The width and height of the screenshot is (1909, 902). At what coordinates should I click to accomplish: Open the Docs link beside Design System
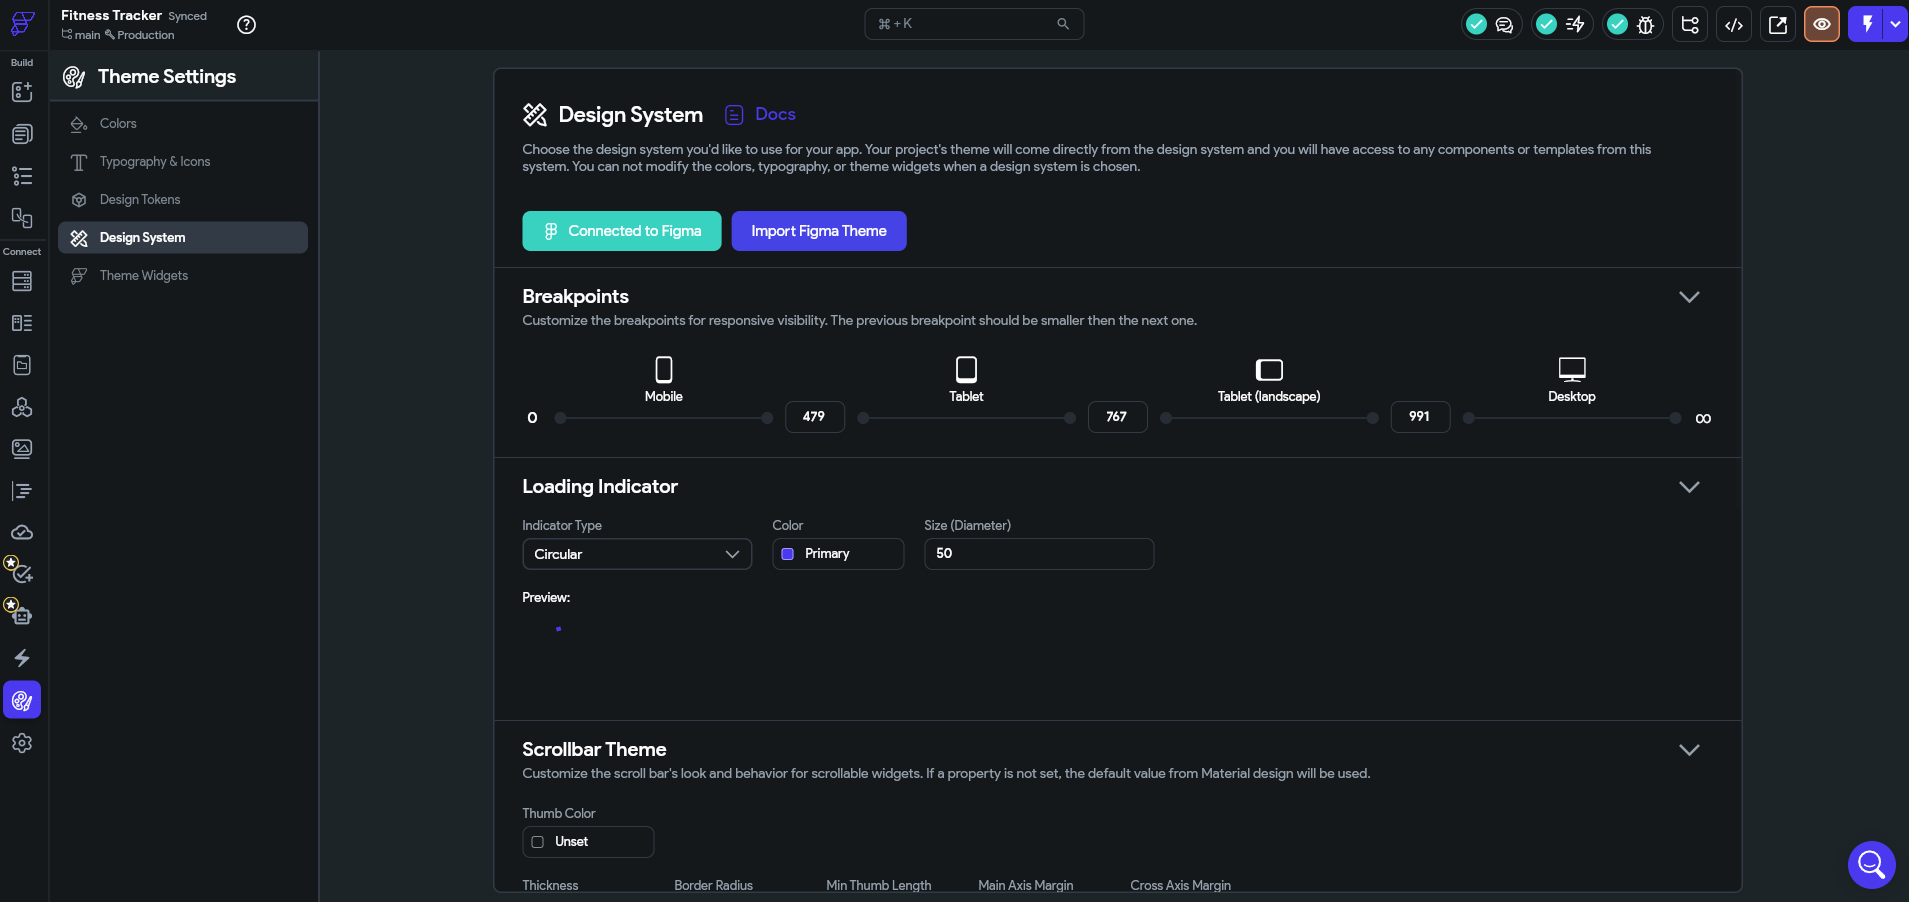pos(761,115)
